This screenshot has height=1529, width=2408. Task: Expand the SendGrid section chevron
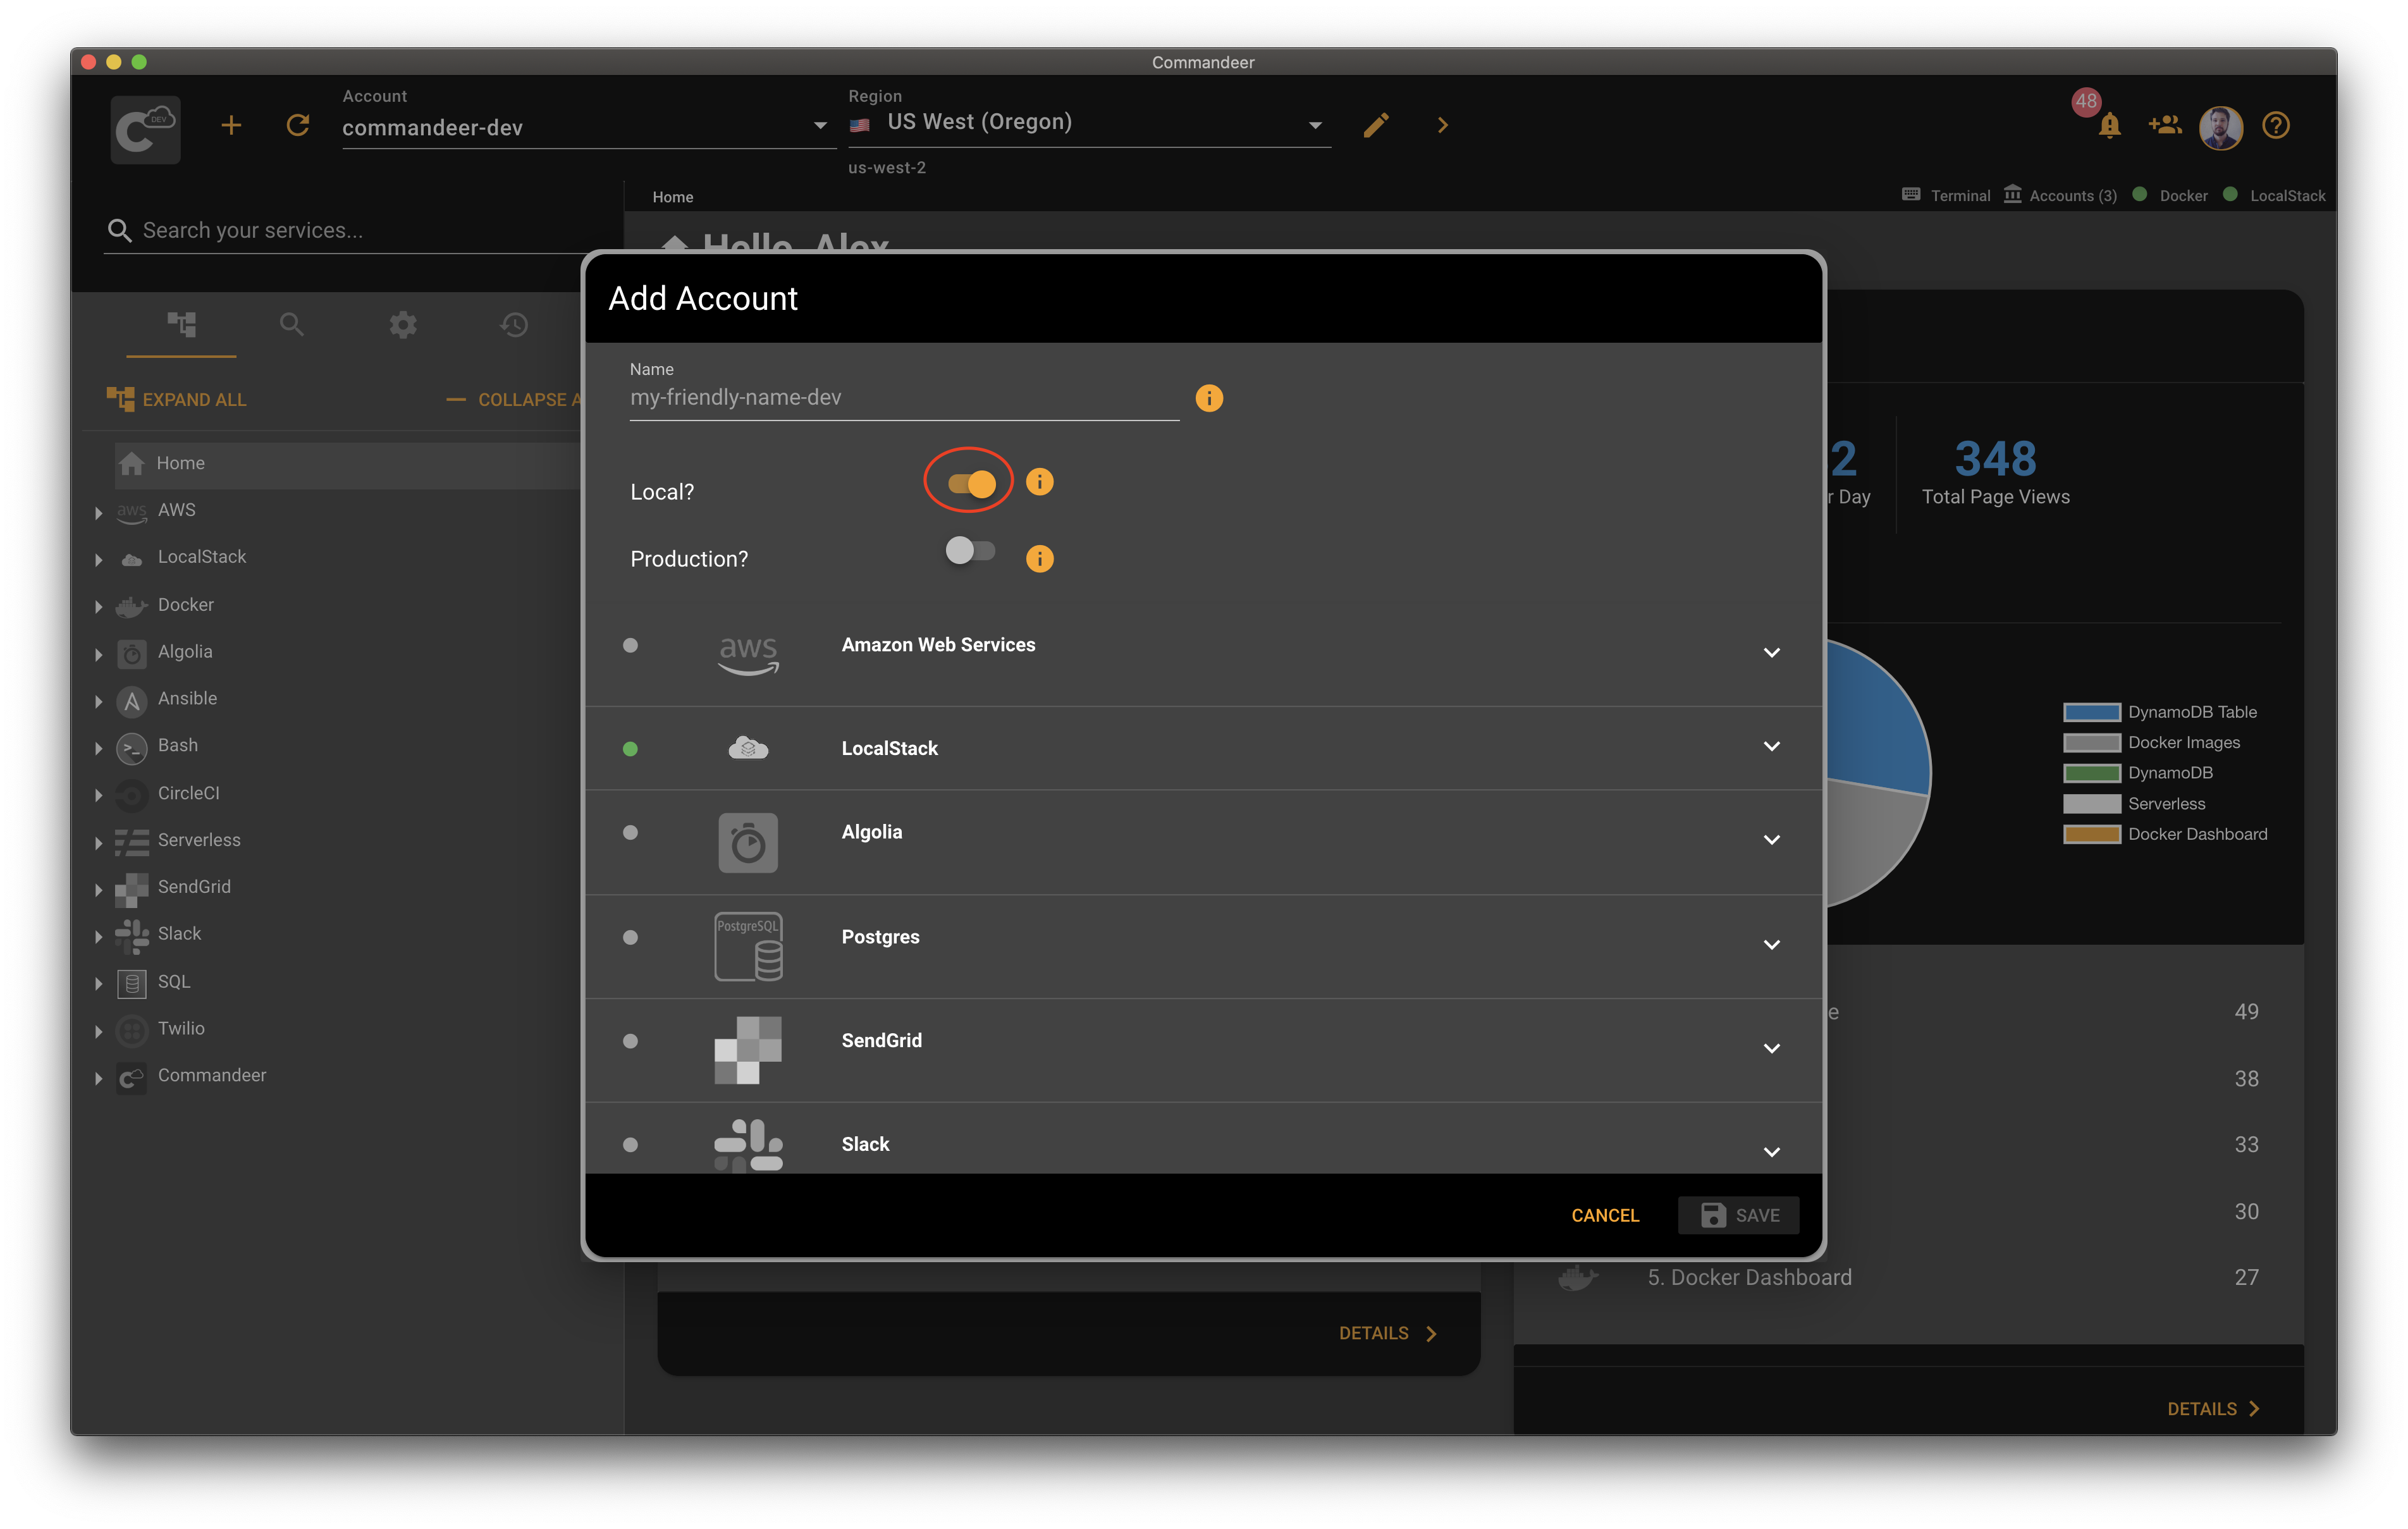pos(1771,1049)
